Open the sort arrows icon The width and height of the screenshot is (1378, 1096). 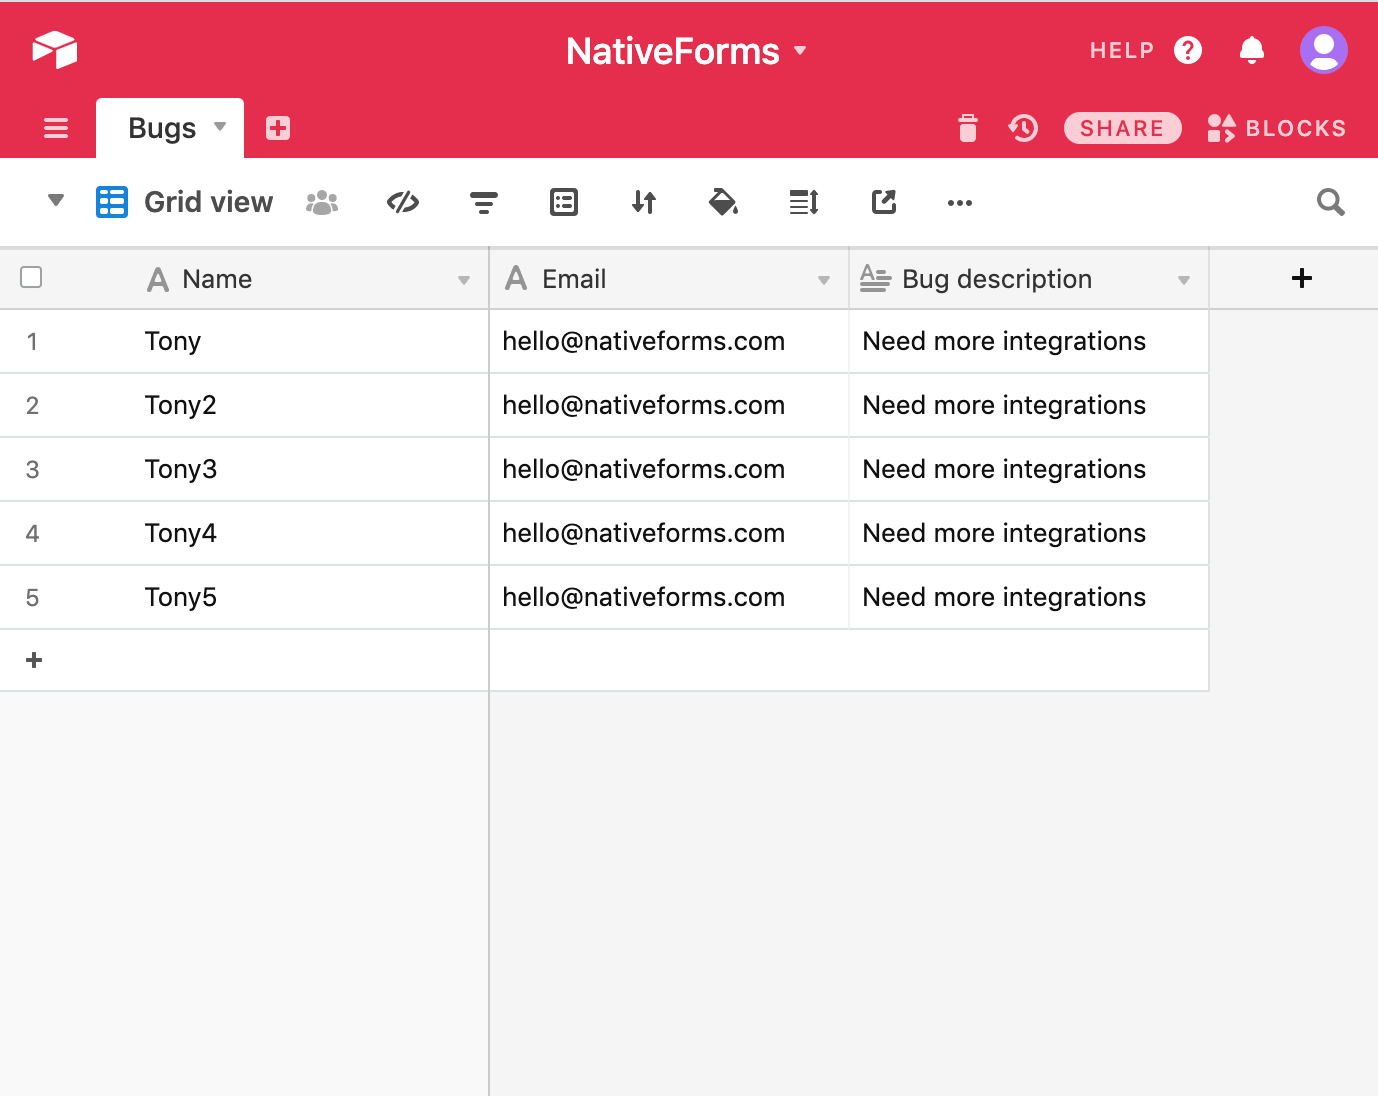click(x=644, y=202)
